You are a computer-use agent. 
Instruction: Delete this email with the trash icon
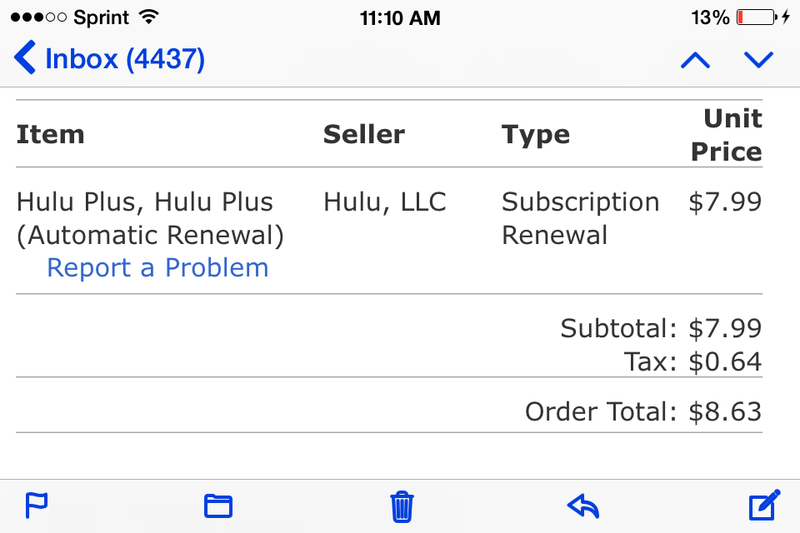point(401,506)
